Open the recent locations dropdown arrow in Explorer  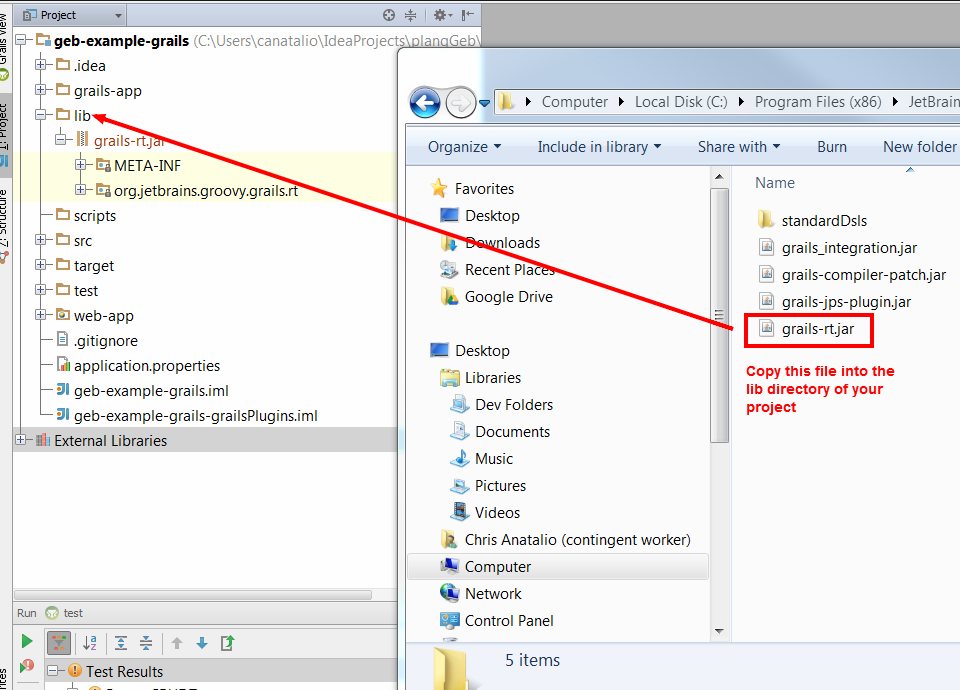click(x=484, y=103)
